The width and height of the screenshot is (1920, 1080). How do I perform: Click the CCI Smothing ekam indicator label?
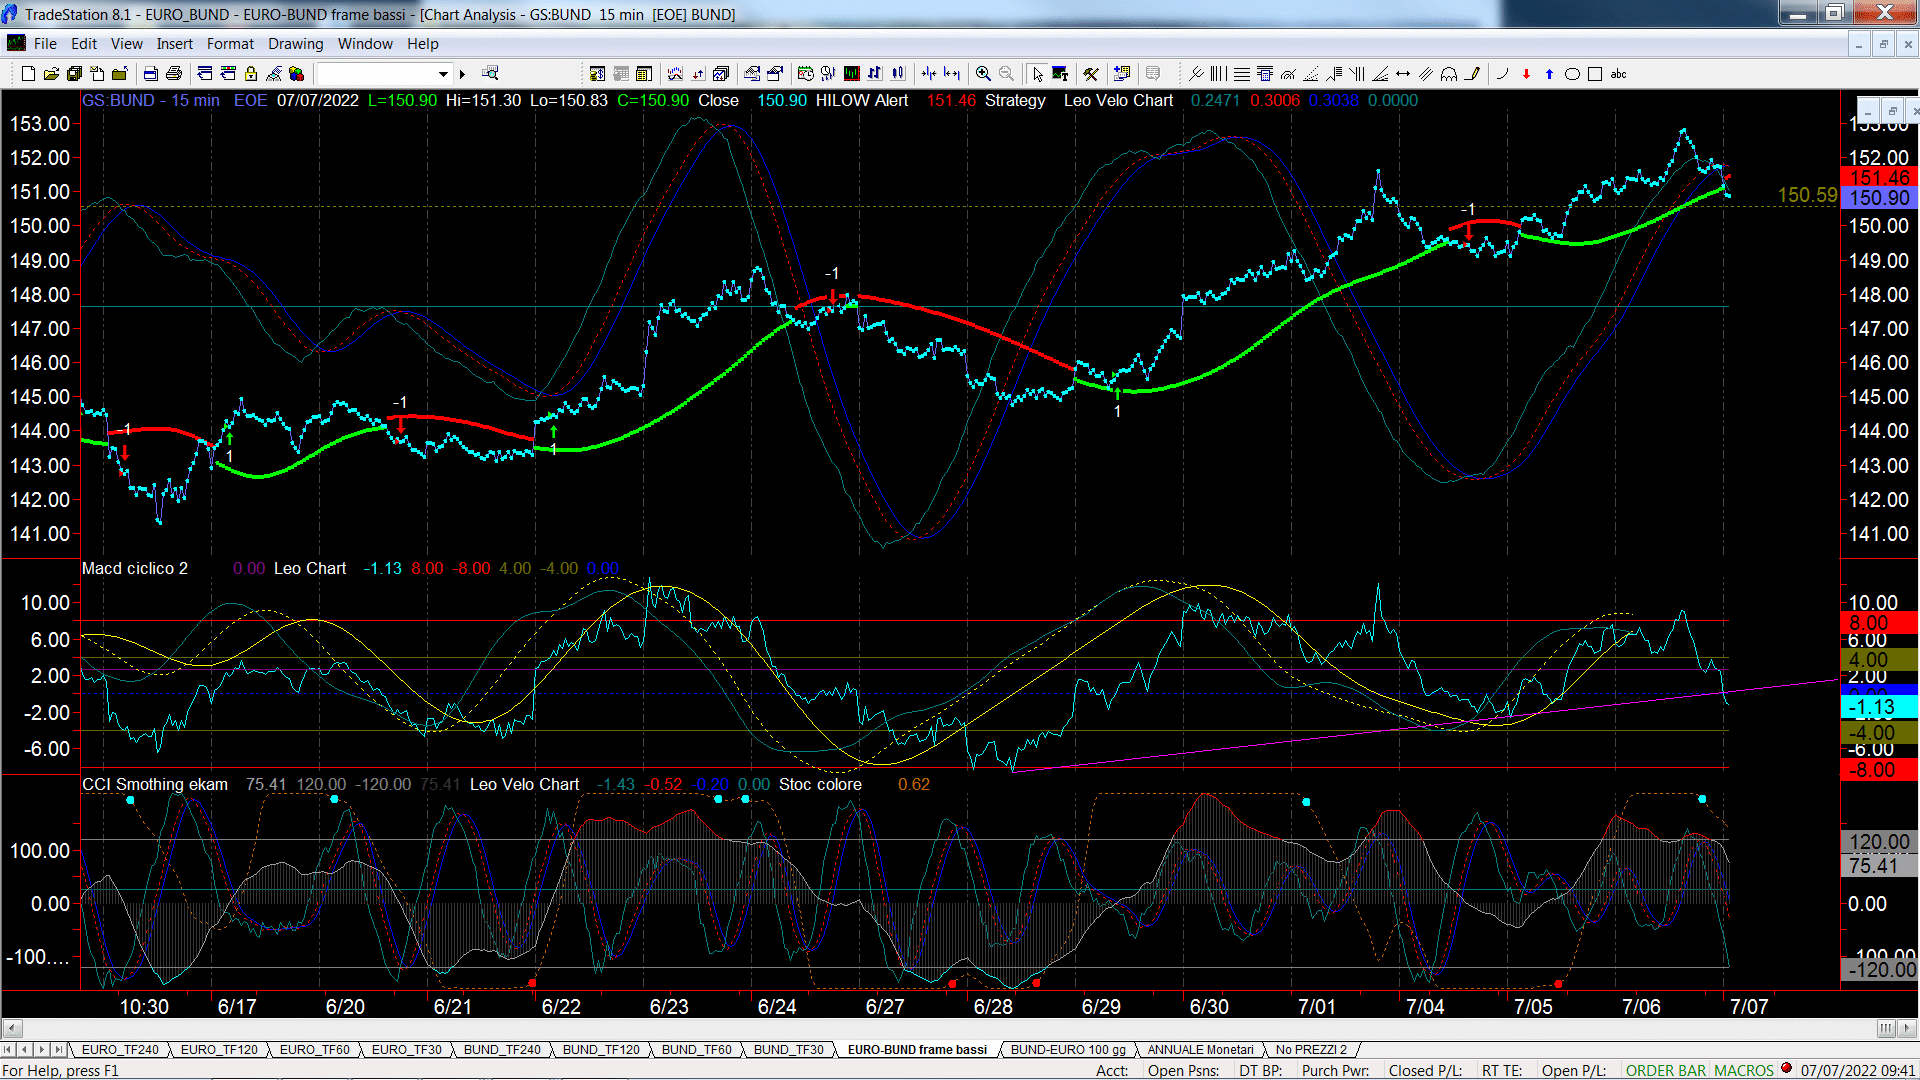(x=155, y=784)
